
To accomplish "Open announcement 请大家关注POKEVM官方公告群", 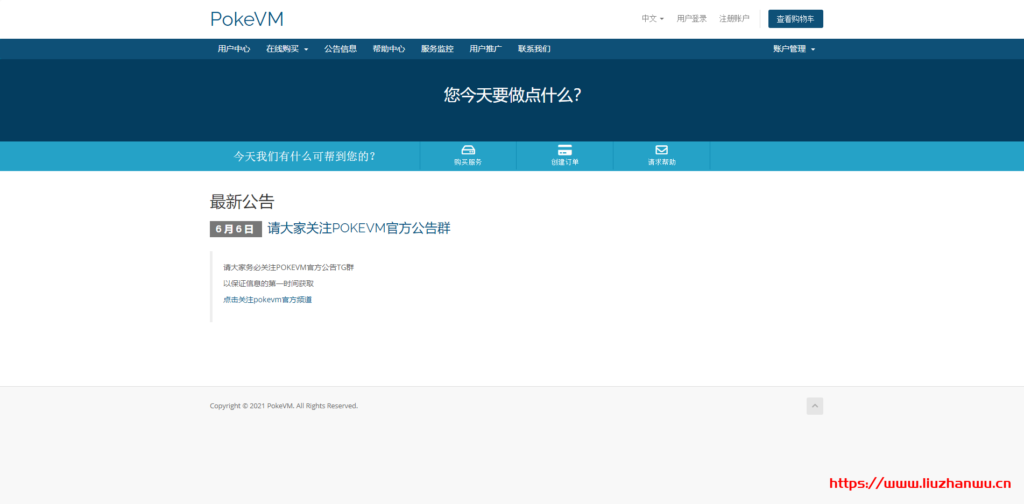I will pyautogui.click(x=359, y=228).
